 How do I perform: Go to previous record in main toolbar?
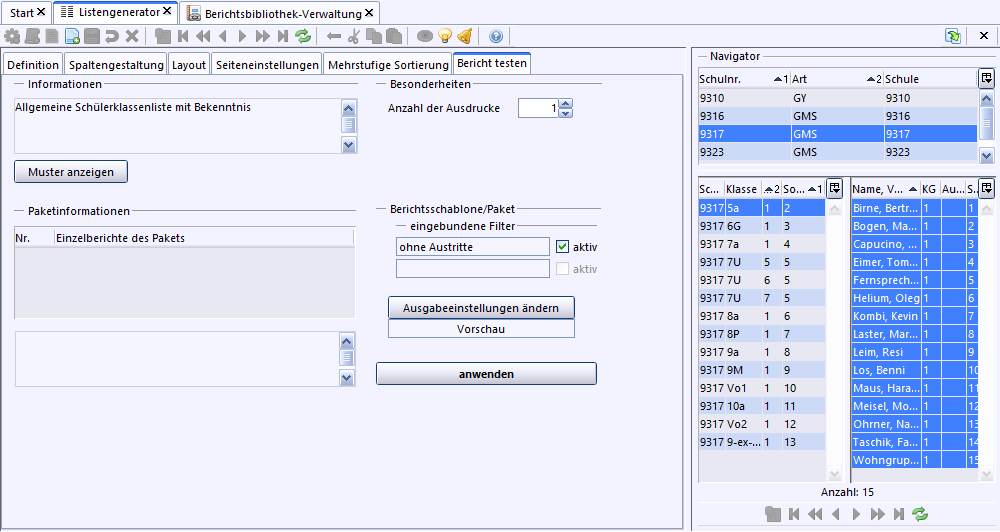click(223, 36)
